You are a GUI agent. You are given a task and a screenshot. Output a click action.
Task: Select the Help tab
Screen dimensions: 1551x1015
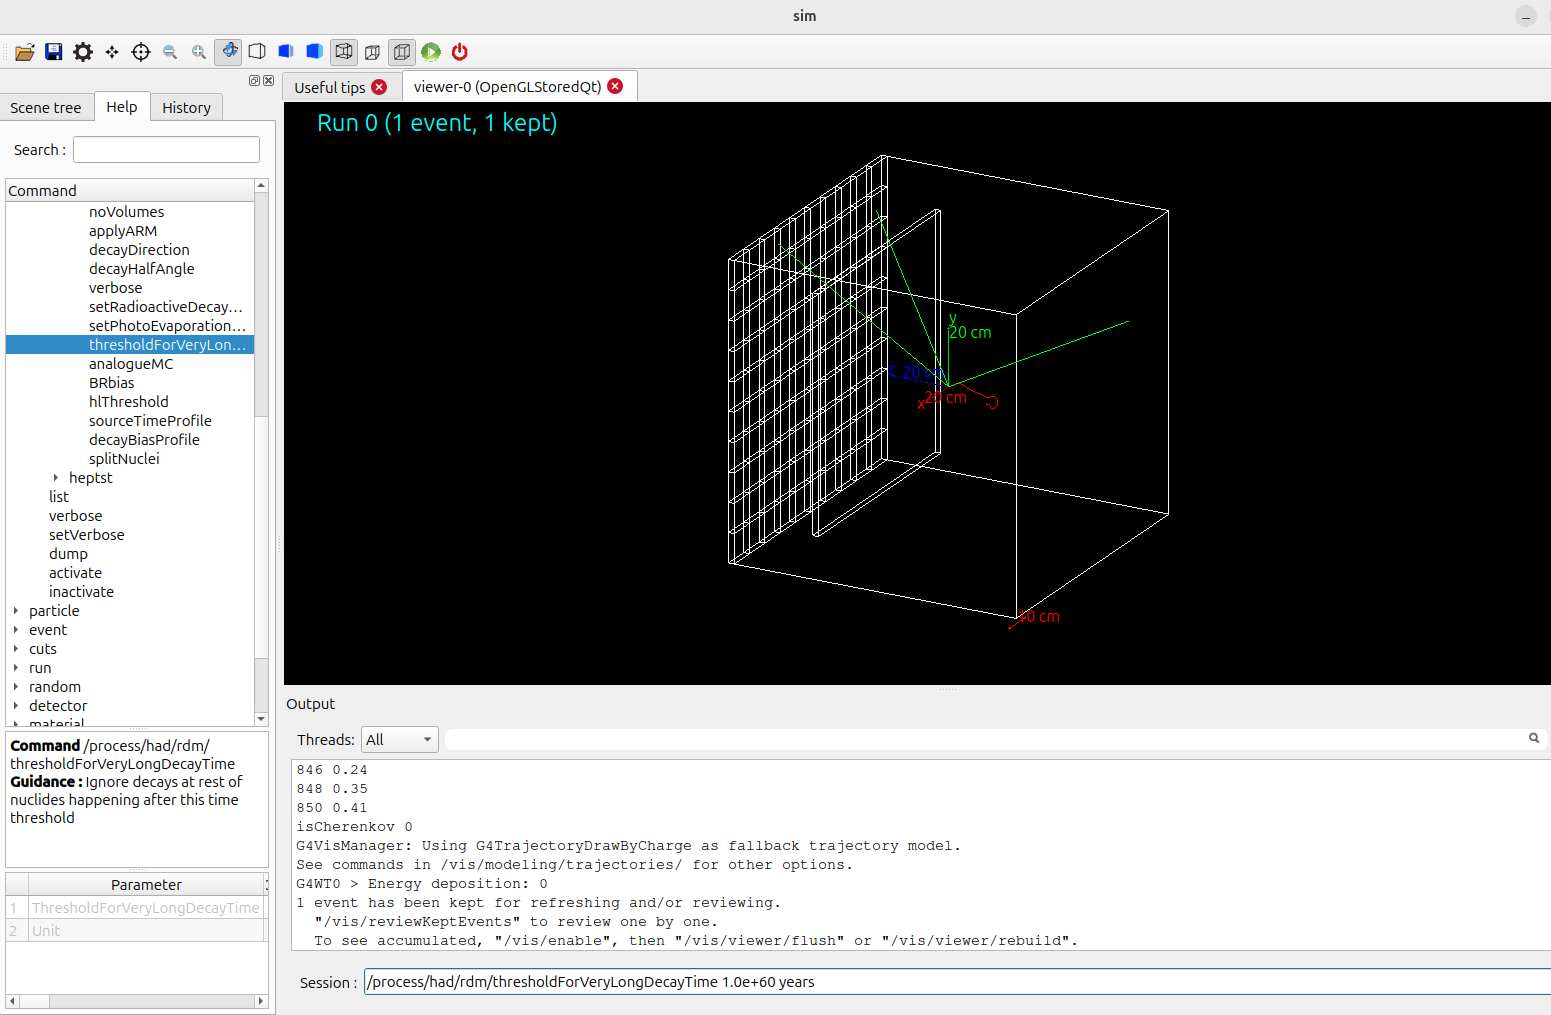[122, 107]
